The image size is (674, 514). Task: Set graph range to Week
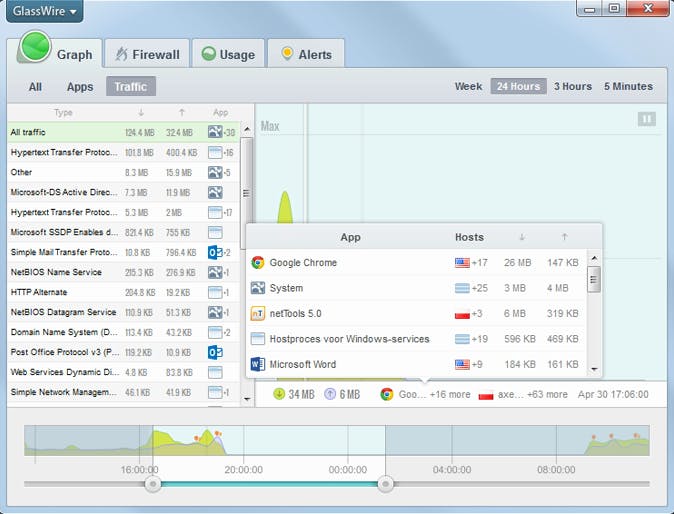468,86
